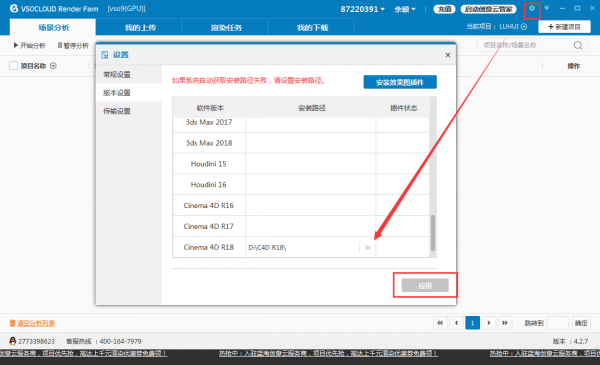This screenshot has height=365, width=600.
Task: Click the install rendering plugin button
Action: coord(400,82)
